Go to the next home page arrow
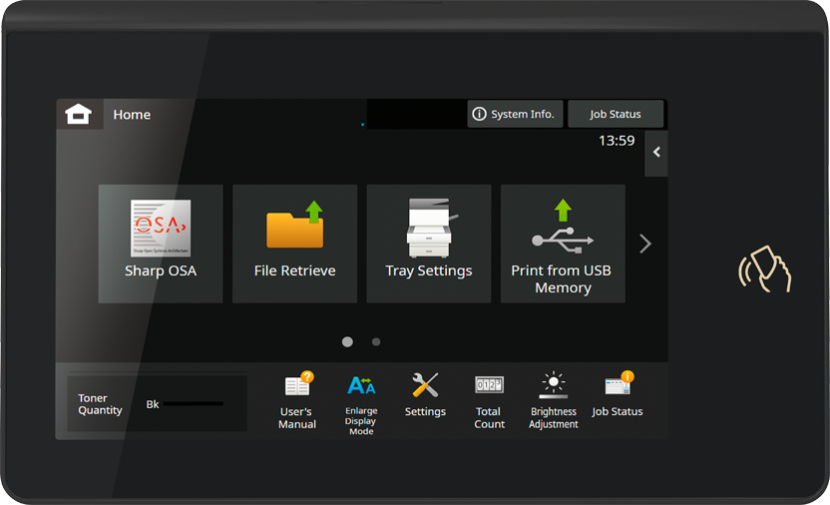 pyautogui.click(x=645, y=244)
